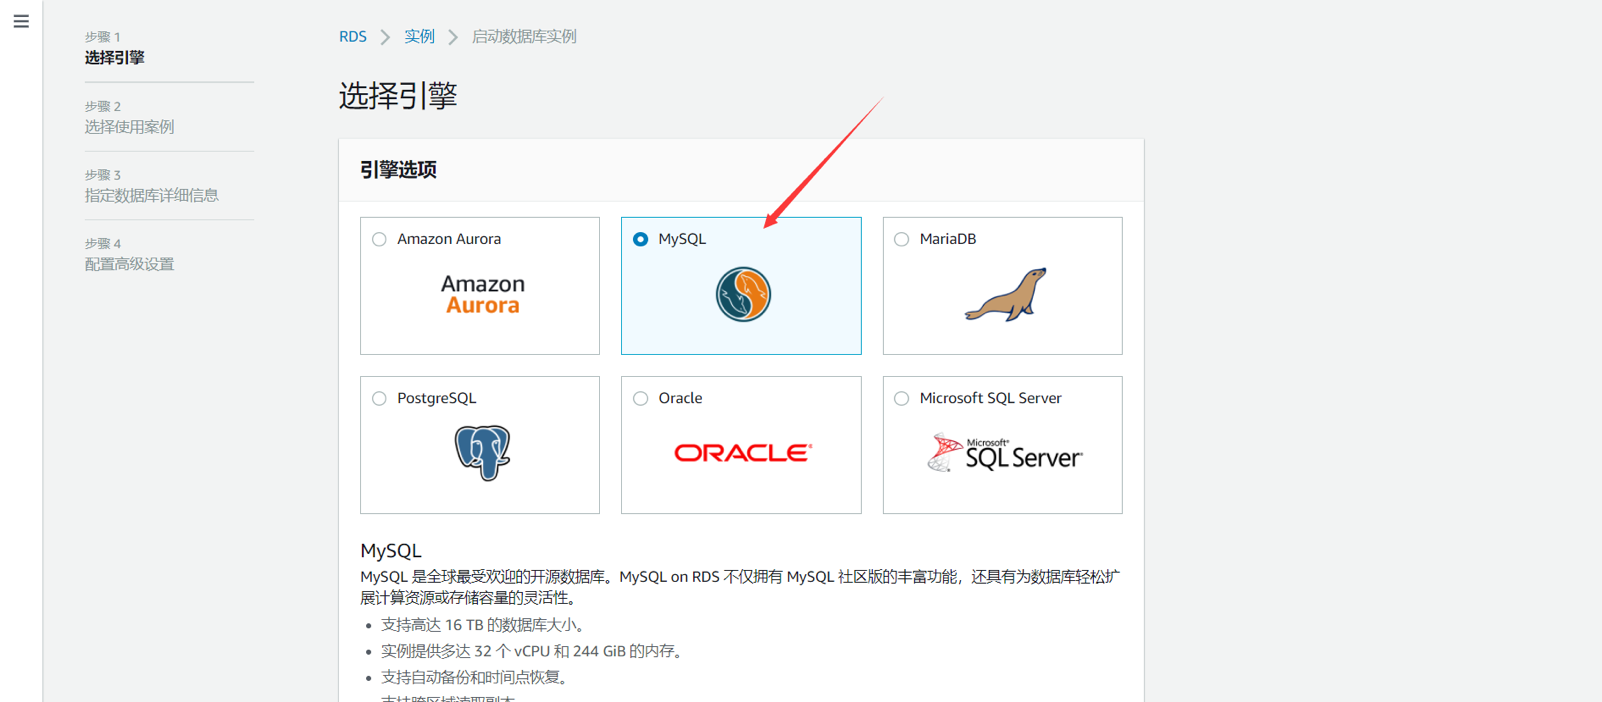
Task: Select the Oracle radio button
Action: point(641,398)
